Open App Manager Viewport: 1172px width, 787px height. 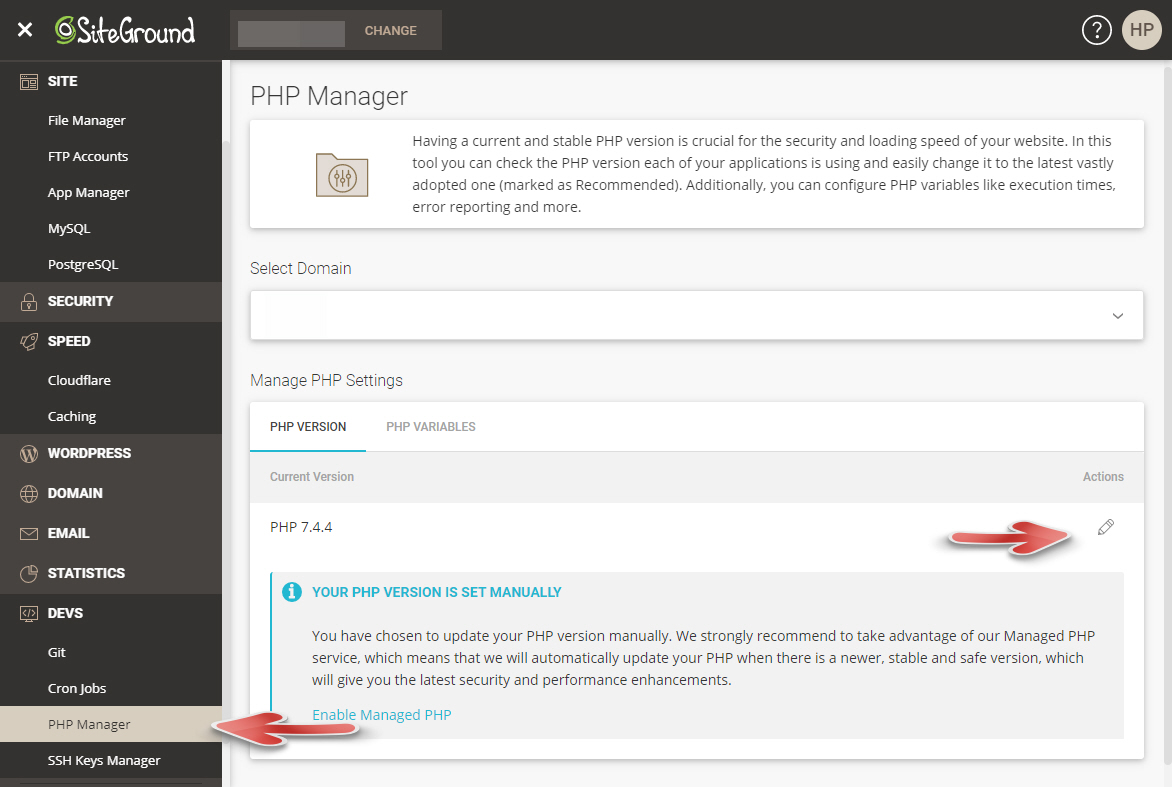(88, 192)
